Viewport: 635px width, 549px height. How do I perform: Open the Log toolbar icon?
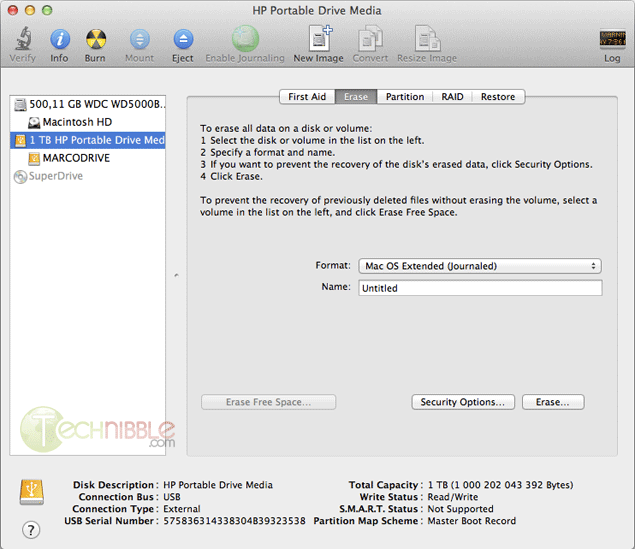[x=612, y=39]
